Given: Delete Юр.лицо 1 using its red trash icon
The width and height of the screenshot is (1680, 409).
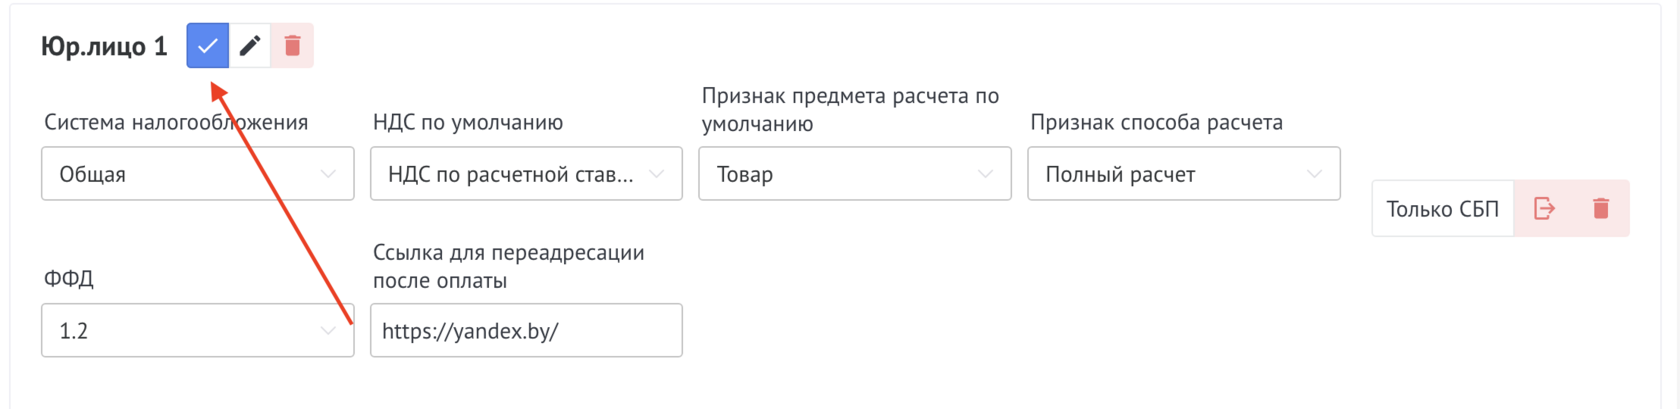Looking at the screenshot, I should point(293,46).
